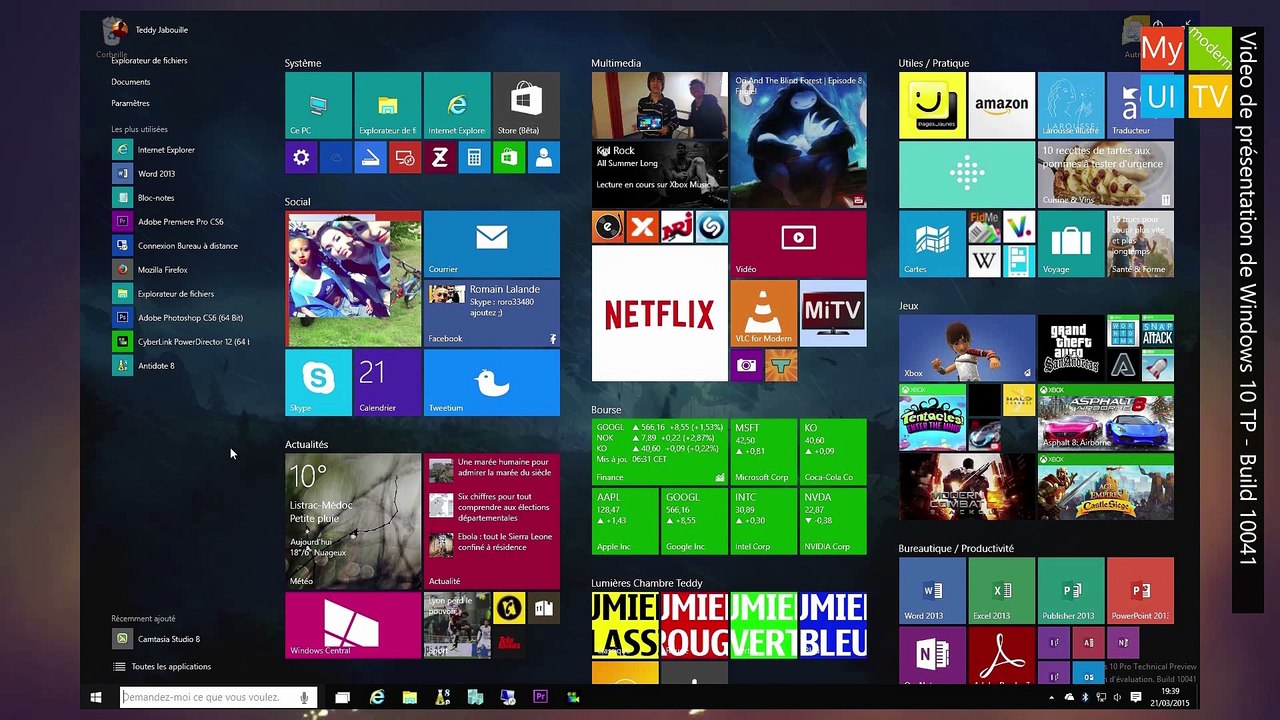Image resolution: width=1280 pixels, height=720 pixels.
Task: Launch the Tweetium tile
Action: (492, 382)
